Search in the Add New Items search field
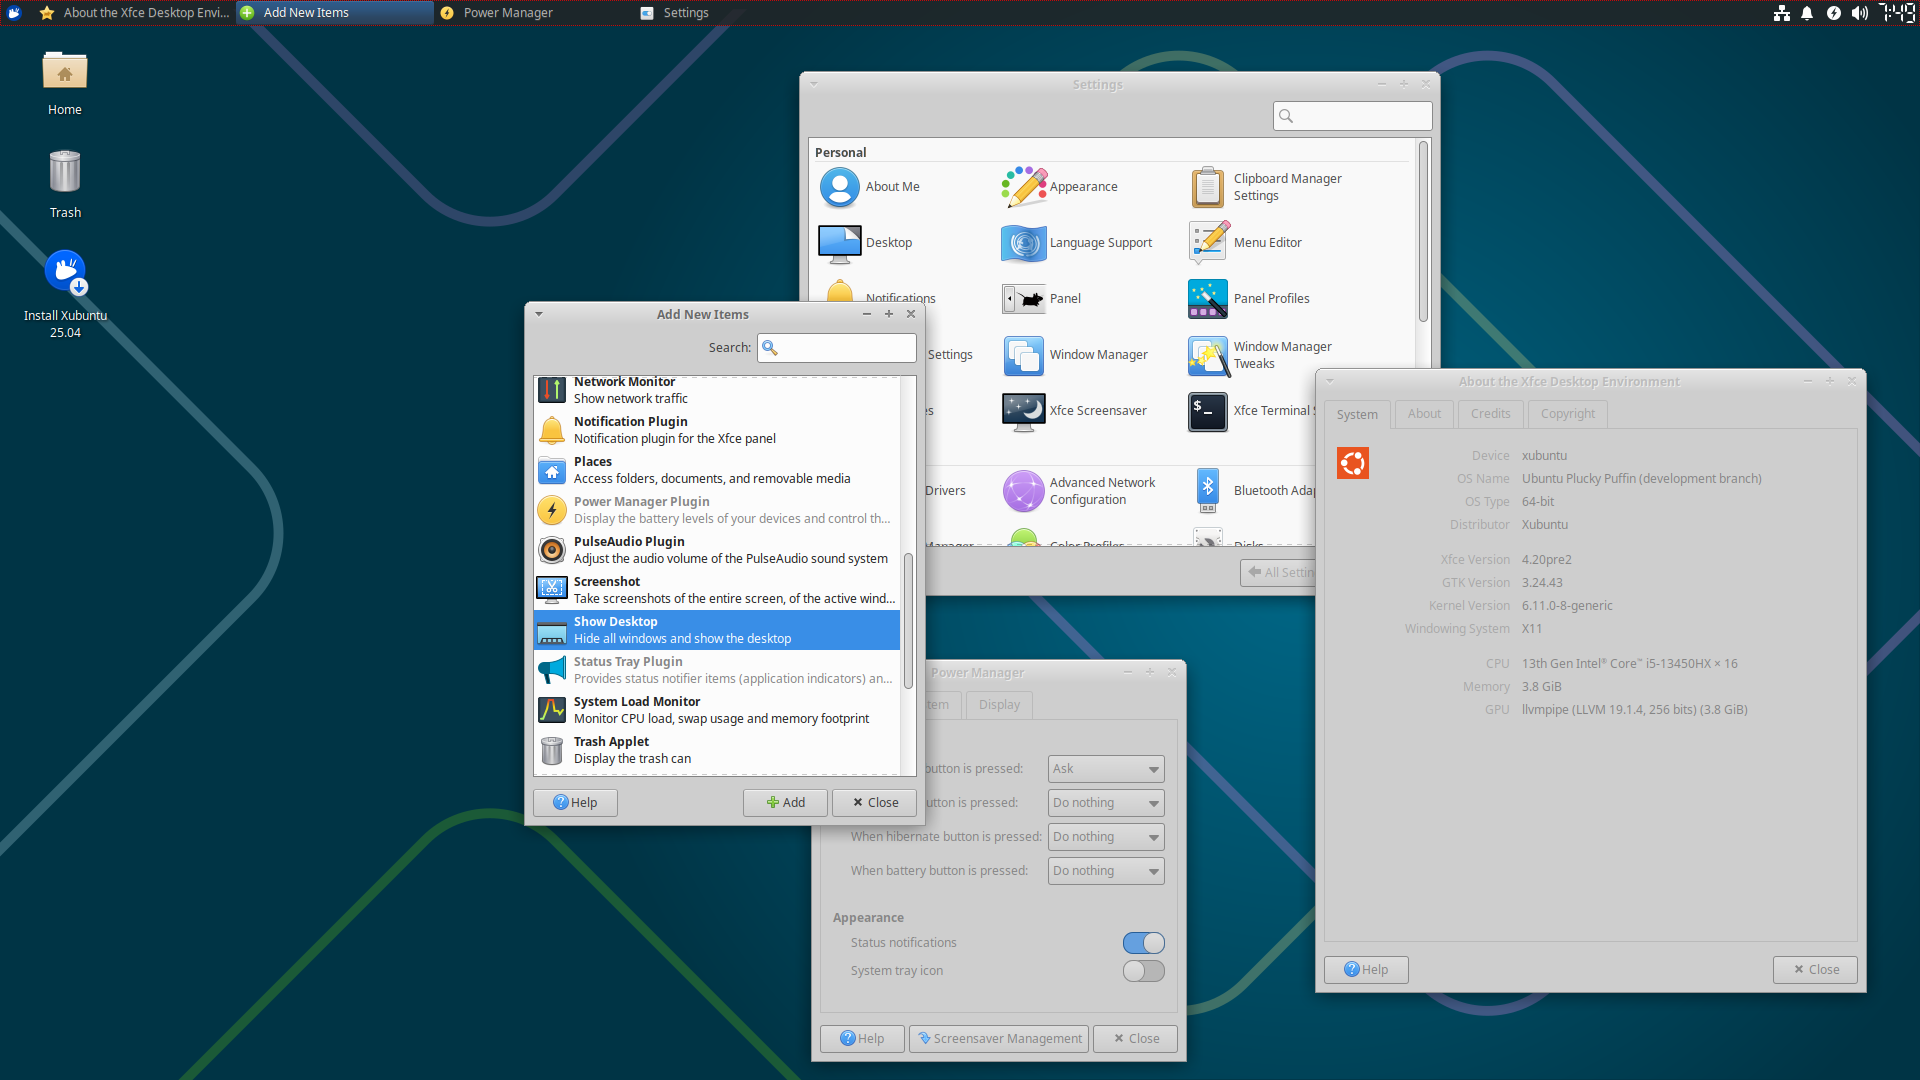The height and width of the screenshot is (1080, 1920). 839,347
